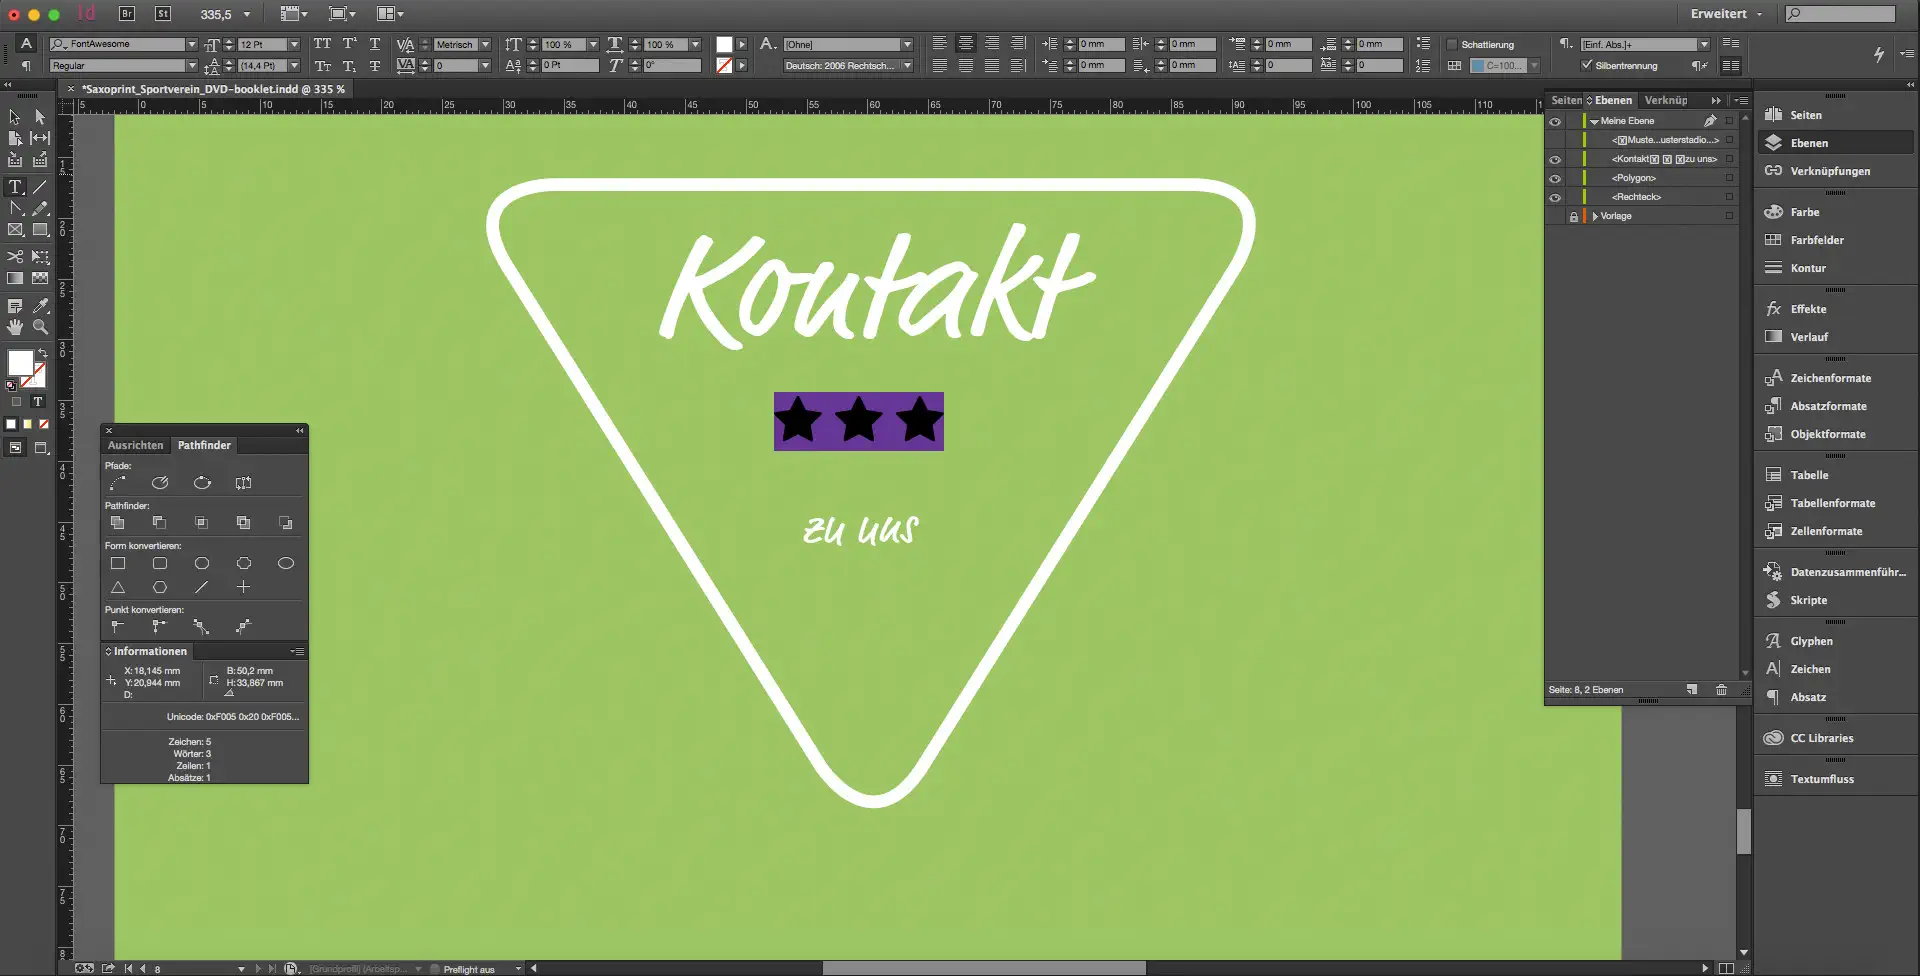
Task: Select the Zoom tool magnifier
Action: tap(40, 327)
